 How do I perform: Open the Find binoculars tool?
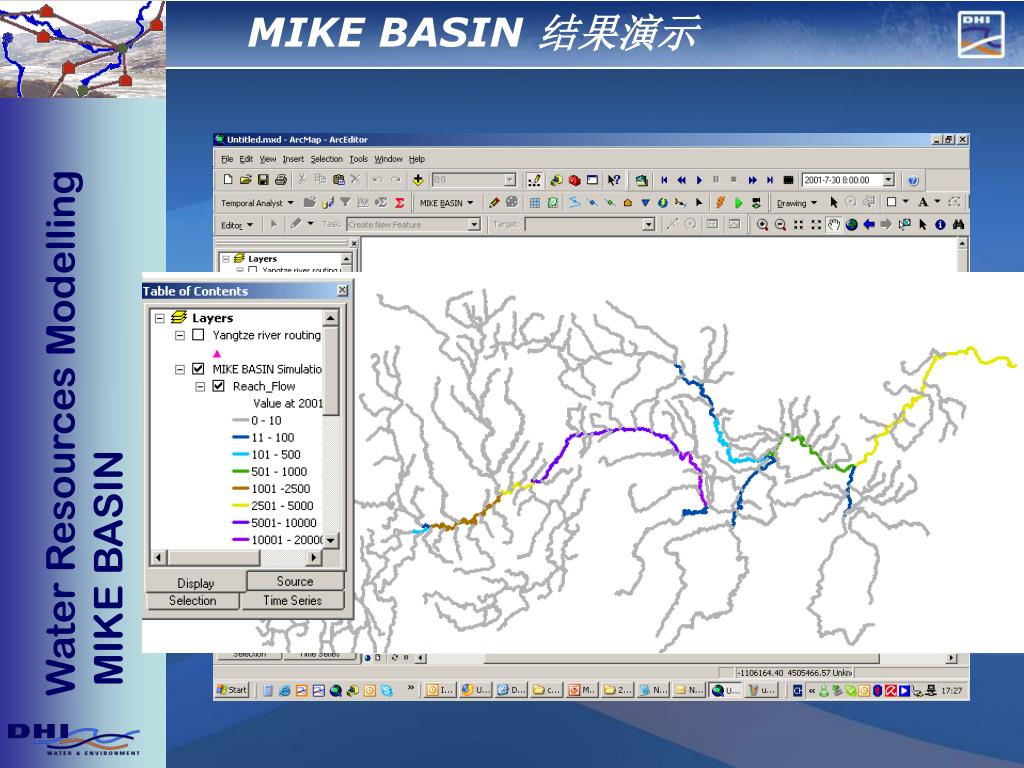pos(958,225)
